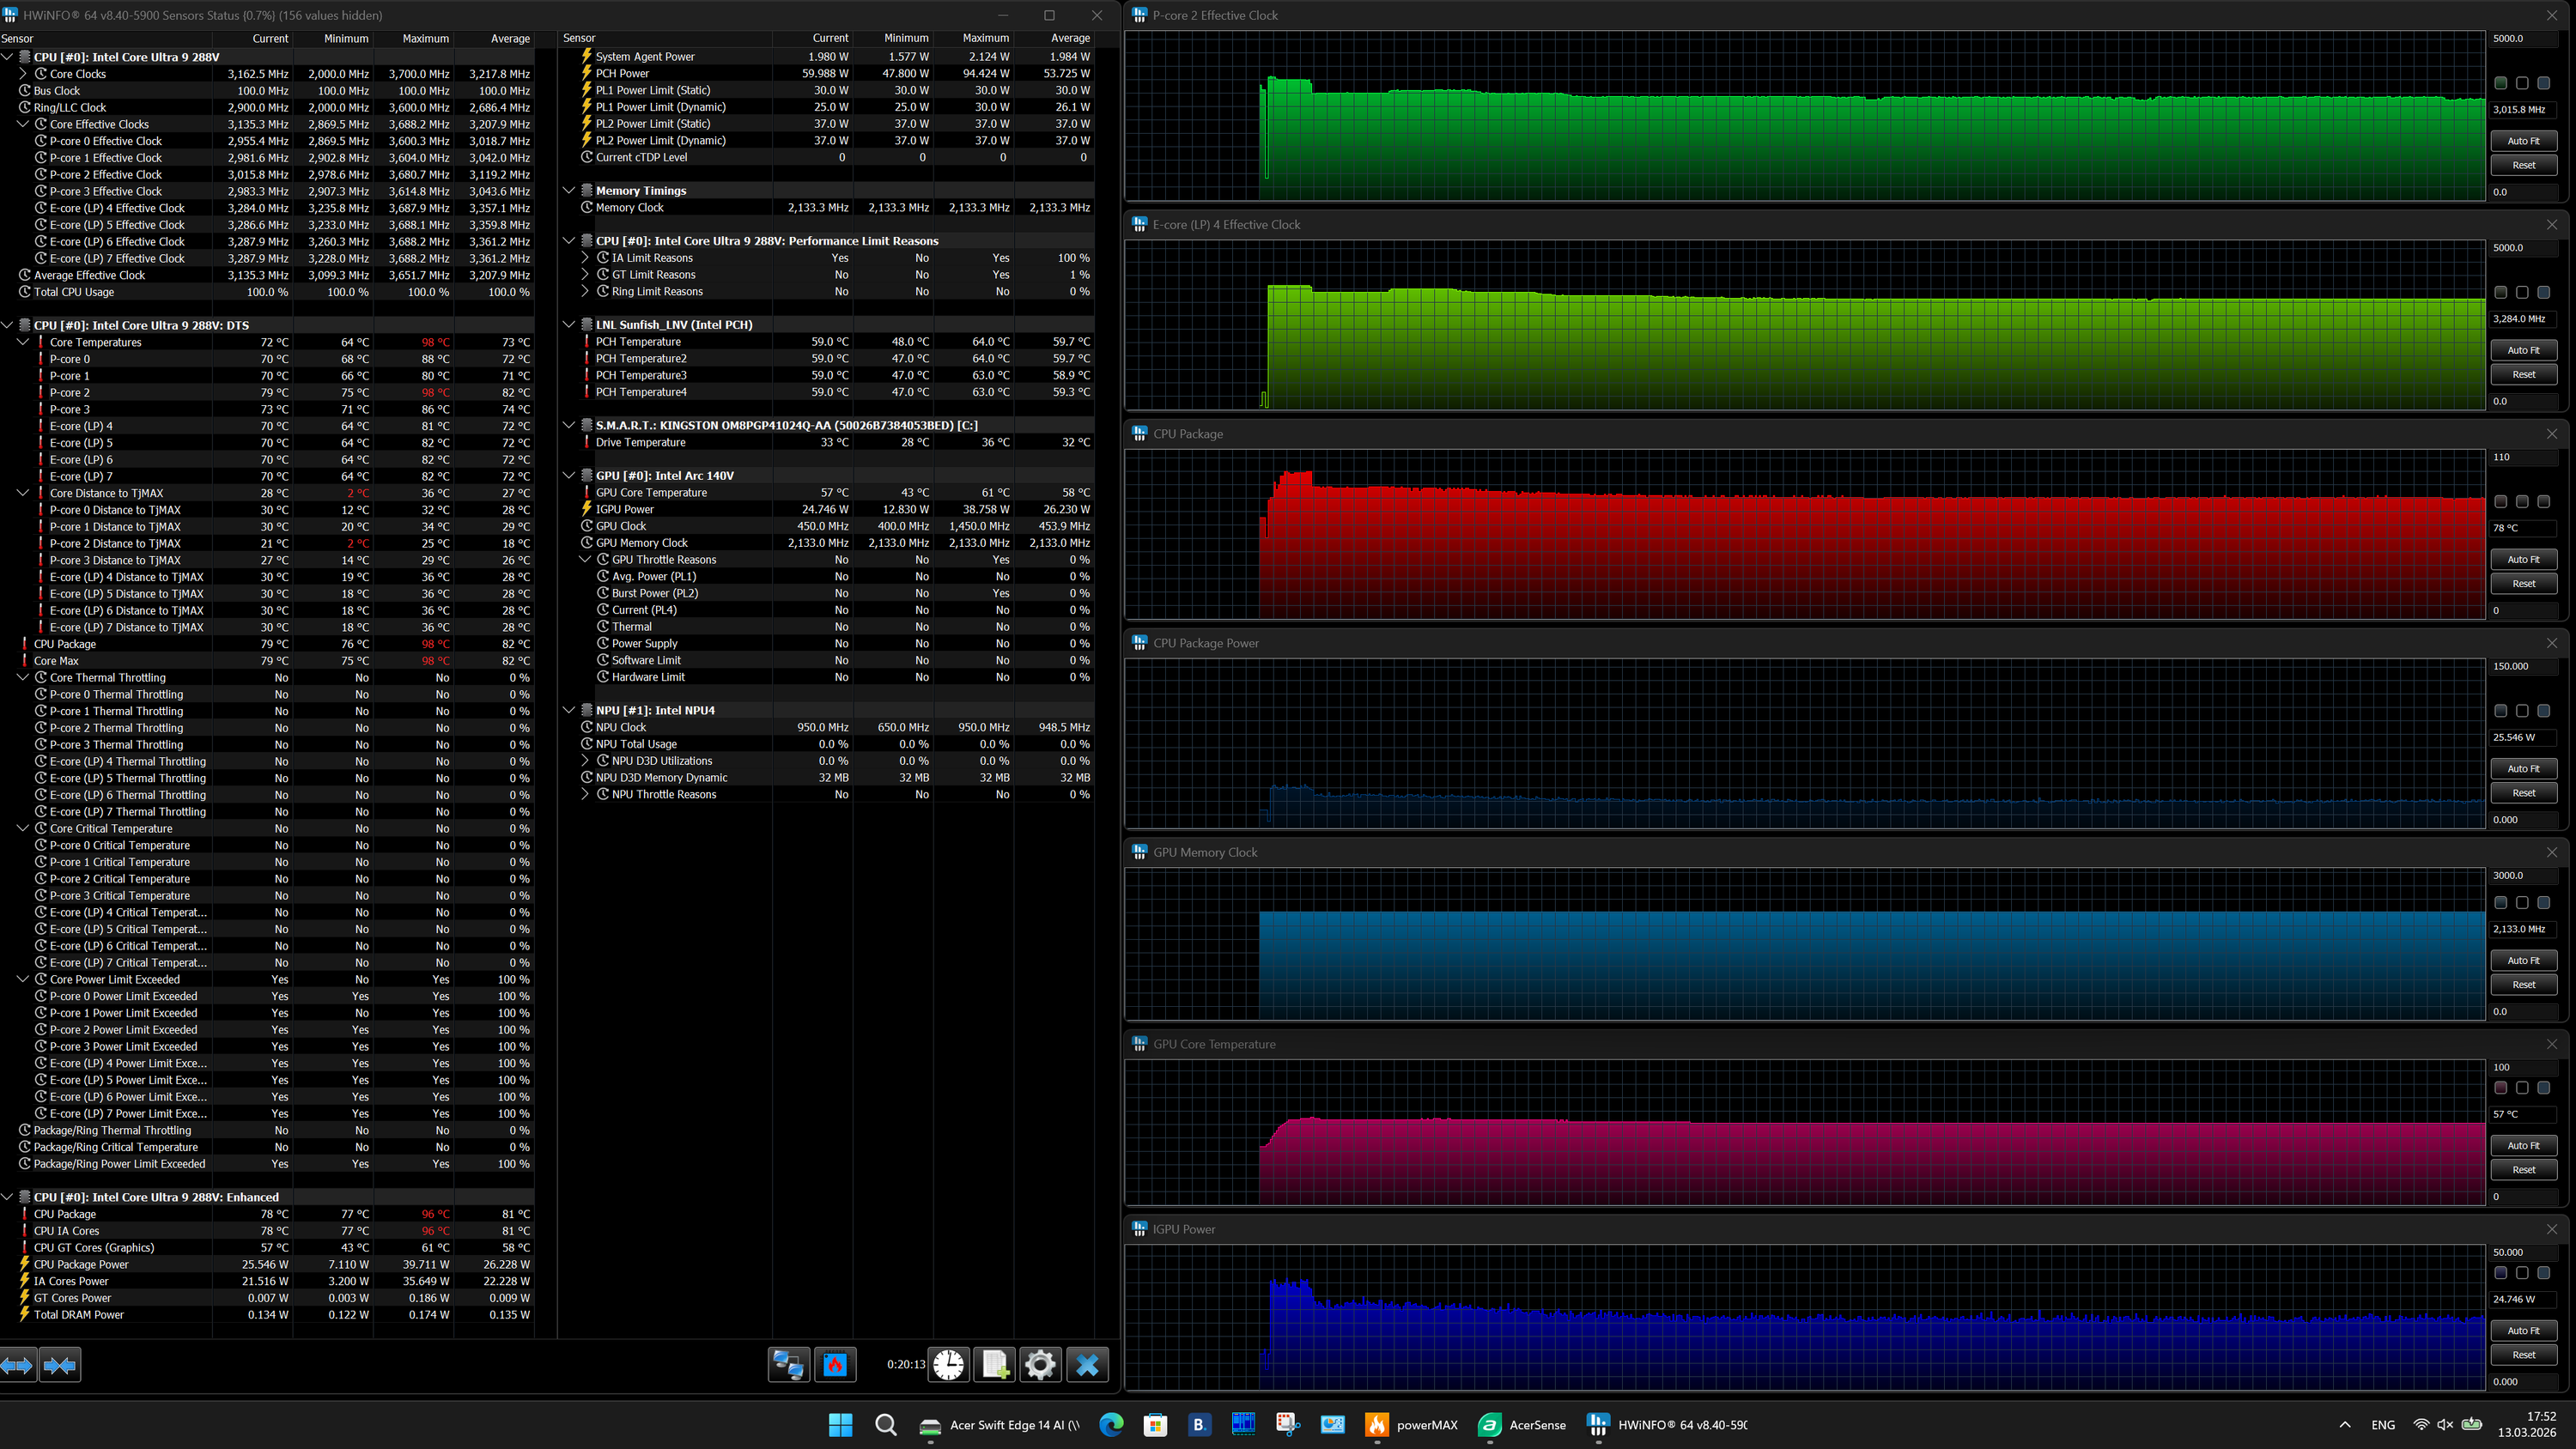Sort by the Current column header in left pane

[x=253, y=38]
